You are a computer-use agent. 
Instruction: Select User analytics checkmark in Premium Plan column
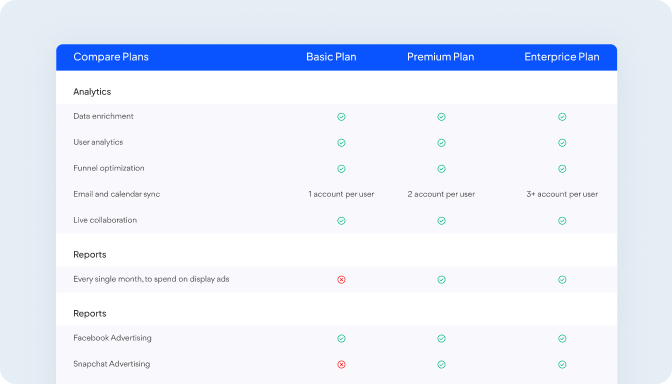tap(441, 143)
